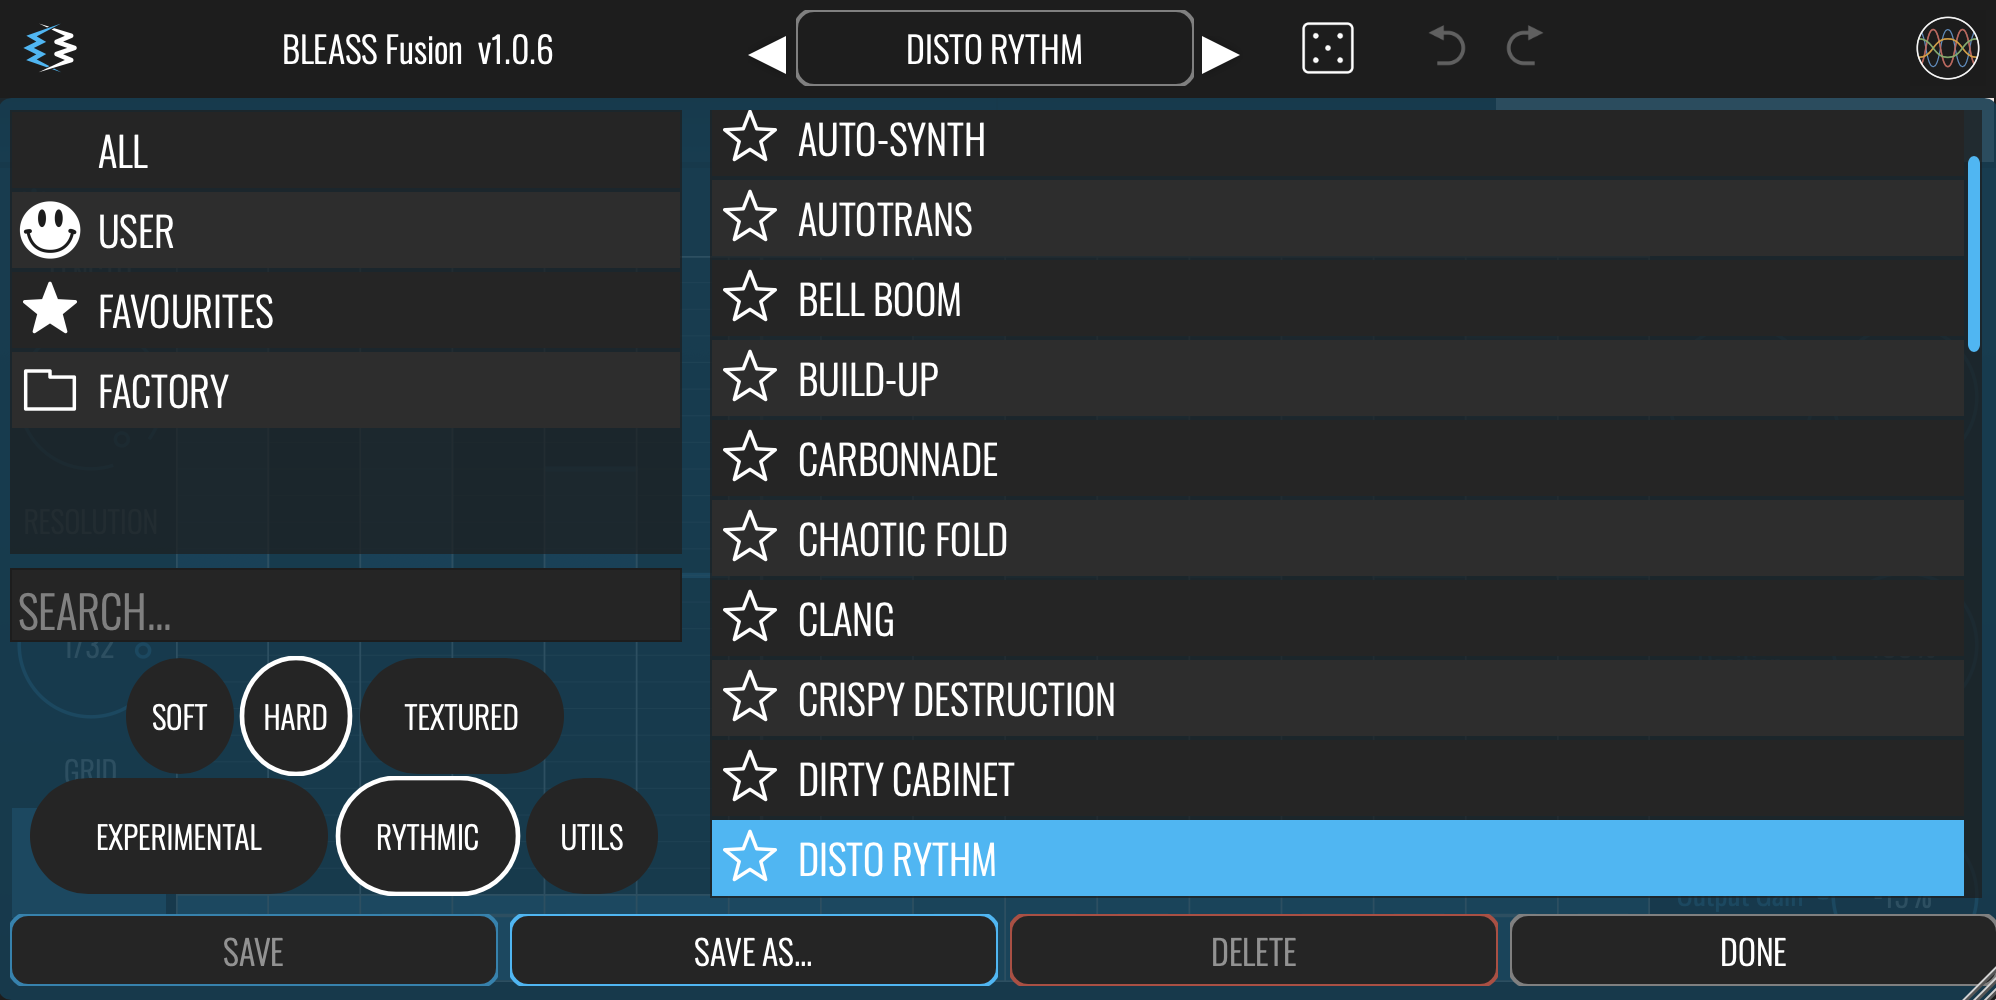
Task: Enable the TEXTURED tag filter
Action: click(461, 716)
